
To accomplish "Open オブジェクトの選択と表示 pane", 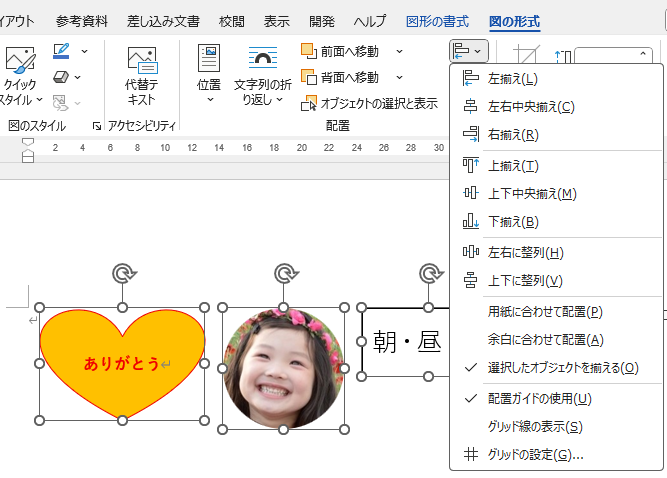I will pyautogui.click(x=369, y=103).
